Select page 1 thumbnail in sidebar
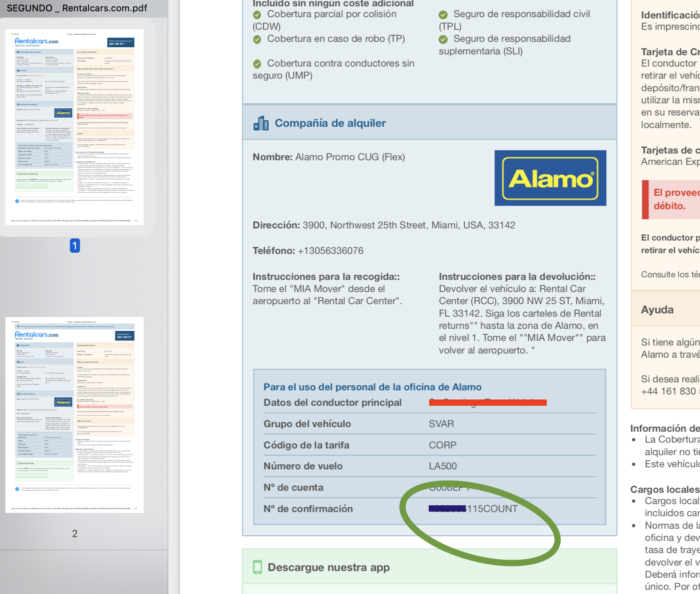 [75, 127]
